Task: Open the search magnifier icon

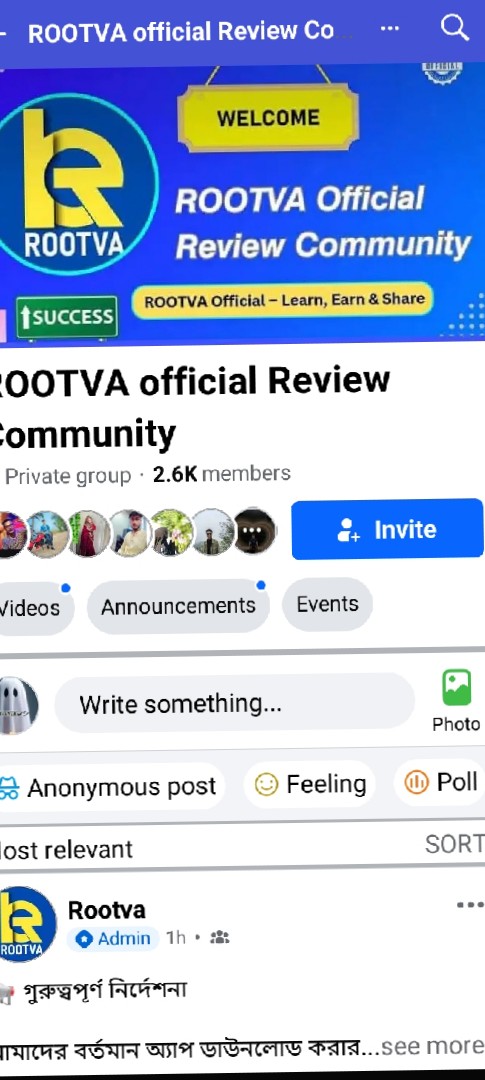Action: [x=455, y=28]
